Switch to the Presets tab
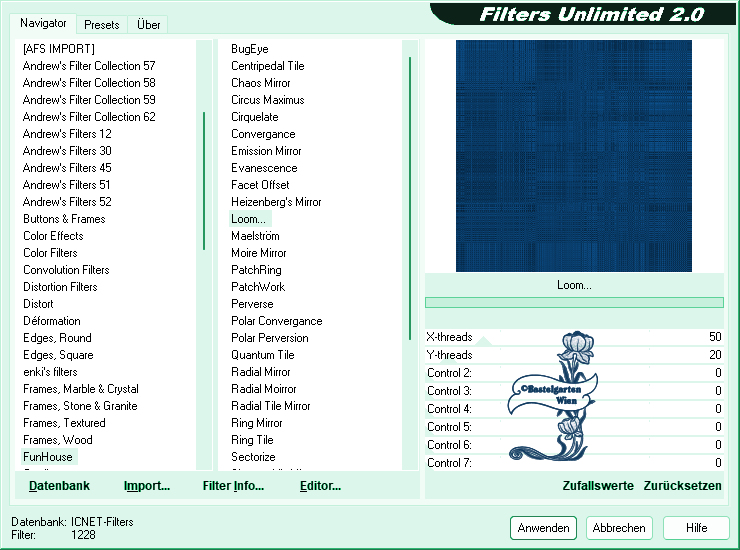This screenshot has height=550, width=740. 101,25
